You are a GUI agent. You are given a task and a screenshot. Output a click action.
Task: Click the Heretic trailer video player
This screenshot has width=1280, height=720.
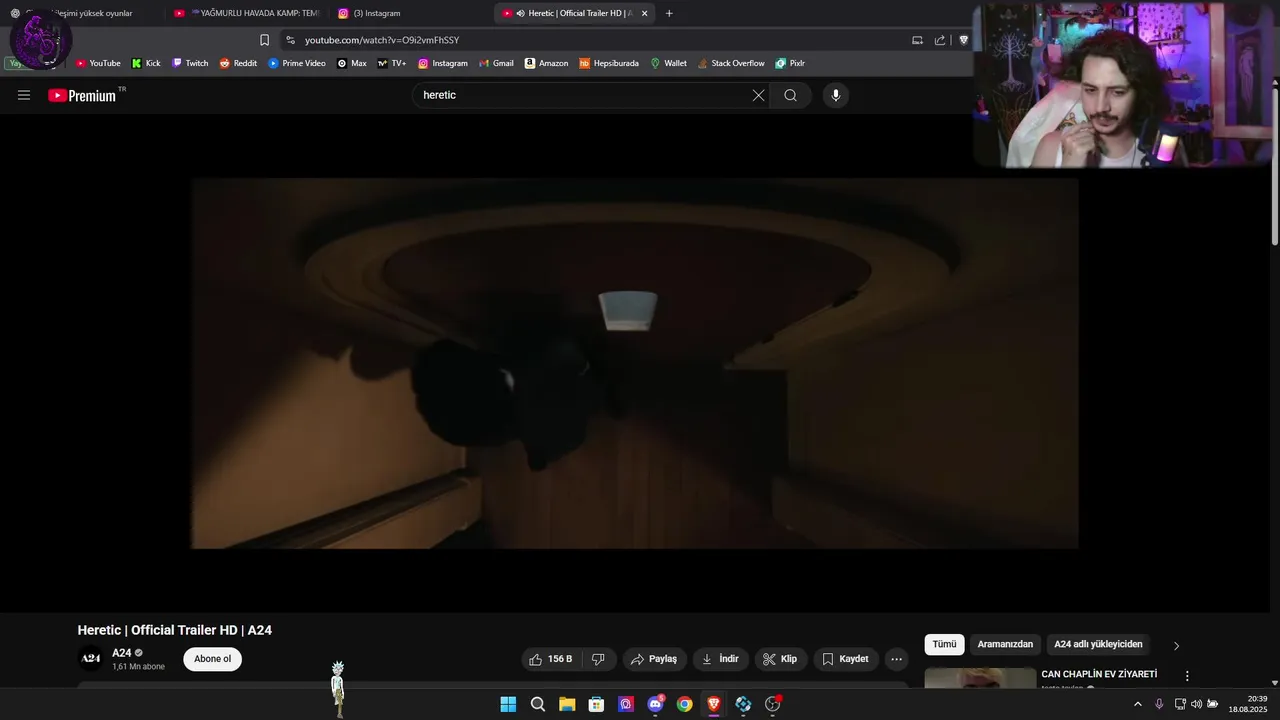(x=635, y=363)
